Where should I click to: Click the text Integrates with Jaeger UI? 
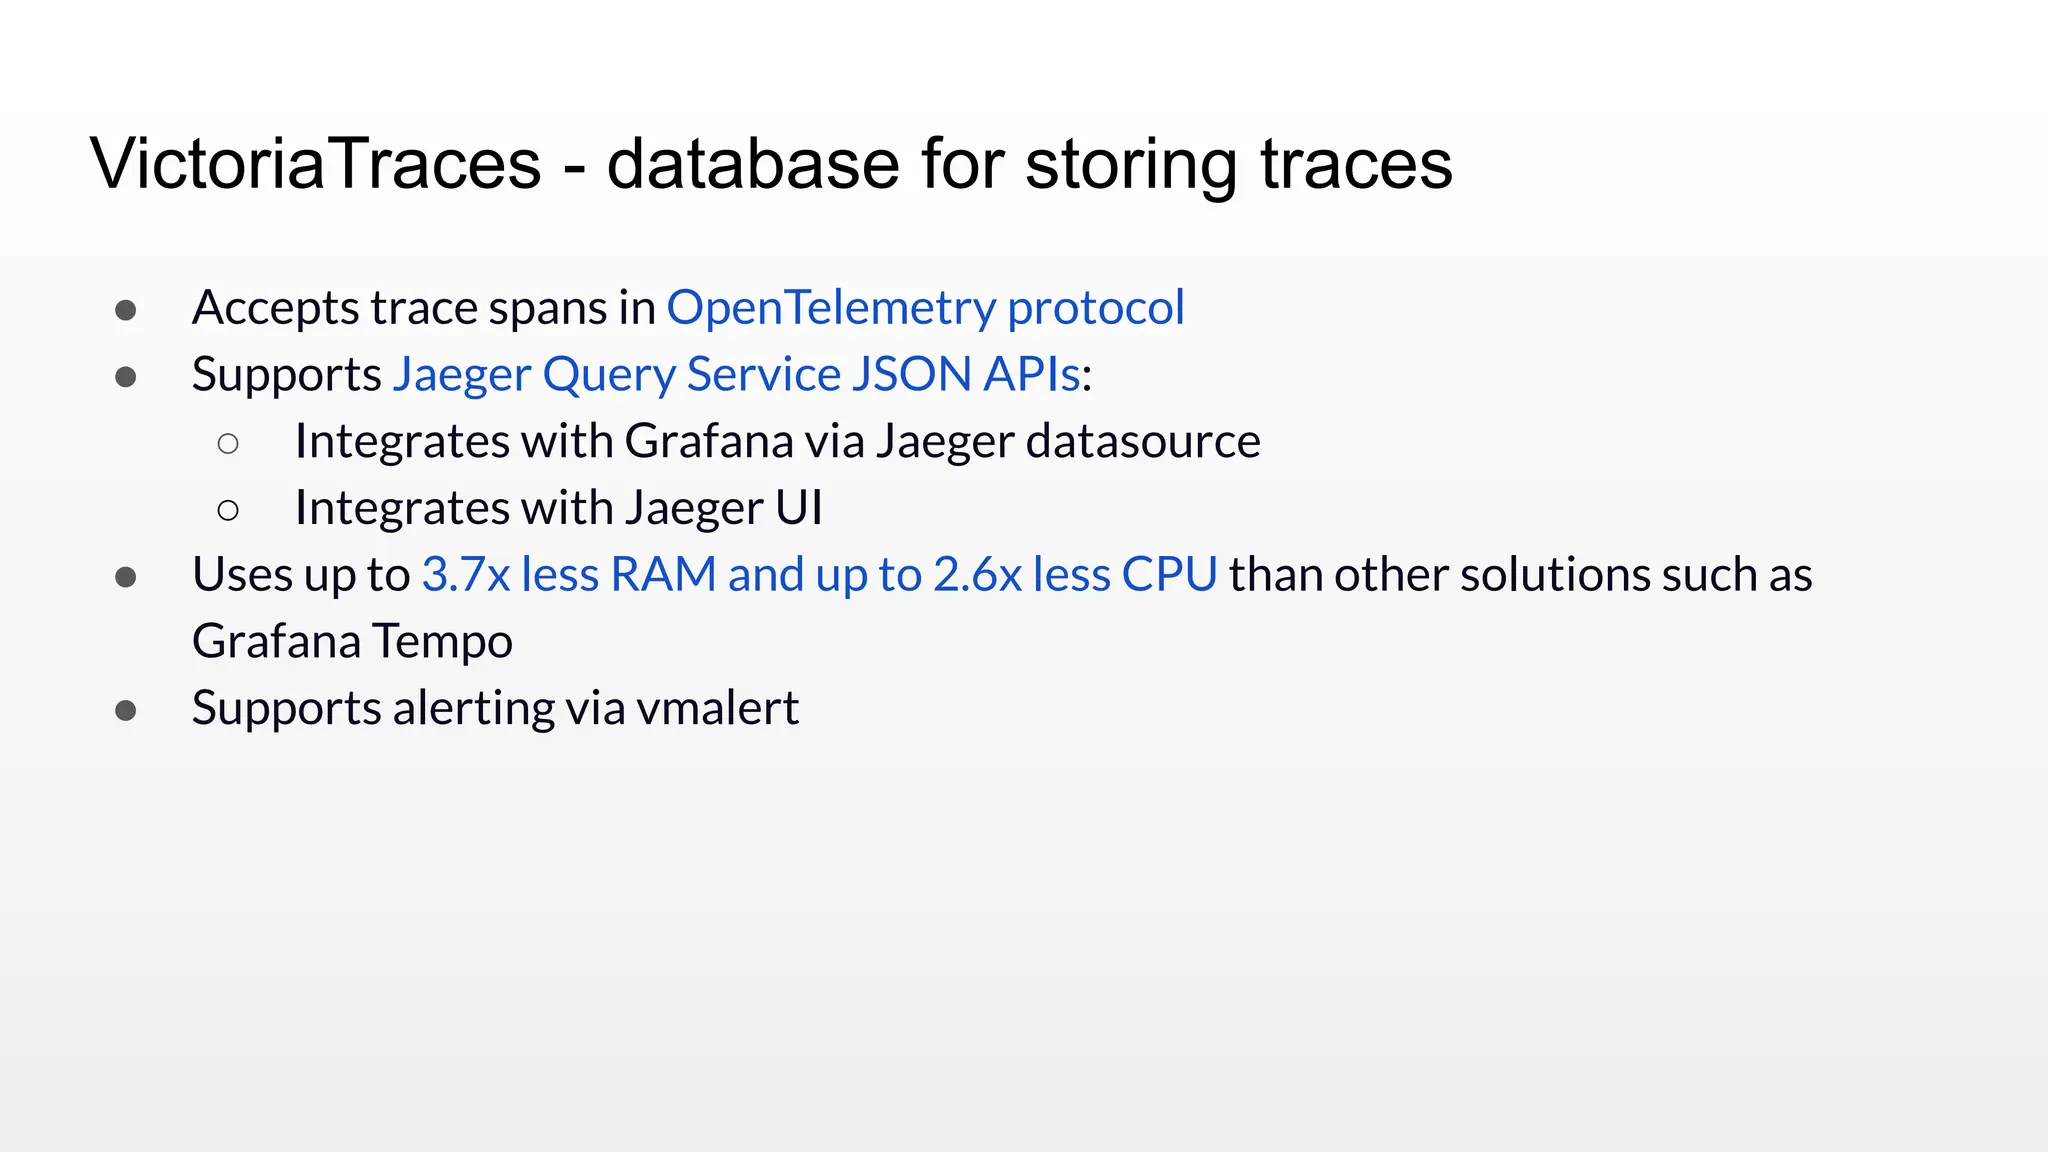[x=558, y=508]
